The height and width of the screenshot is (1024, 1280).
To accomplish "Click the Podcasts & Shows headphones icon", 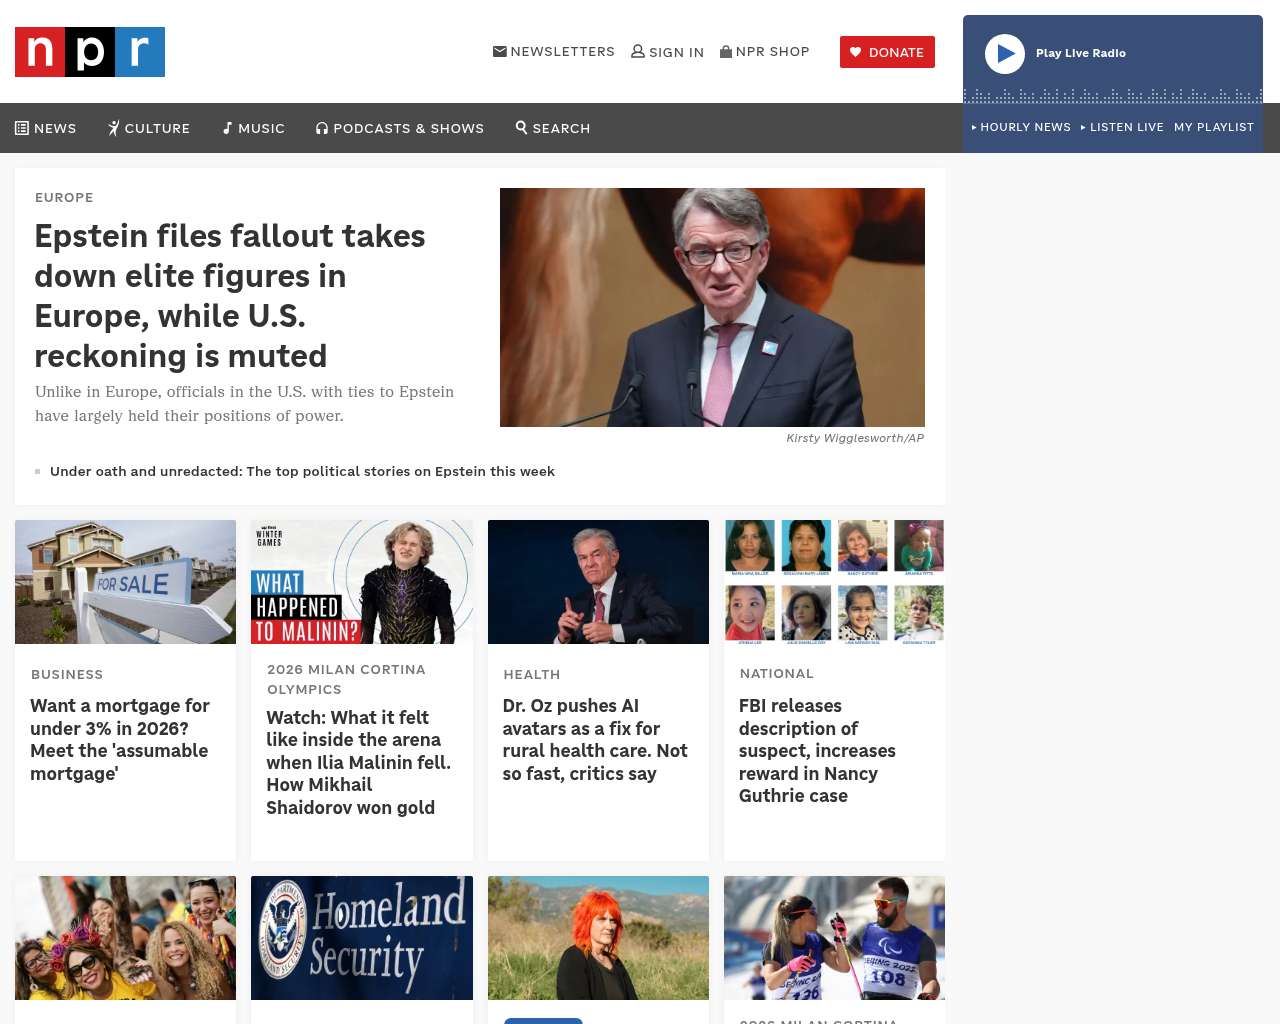I will click(322, 128).
